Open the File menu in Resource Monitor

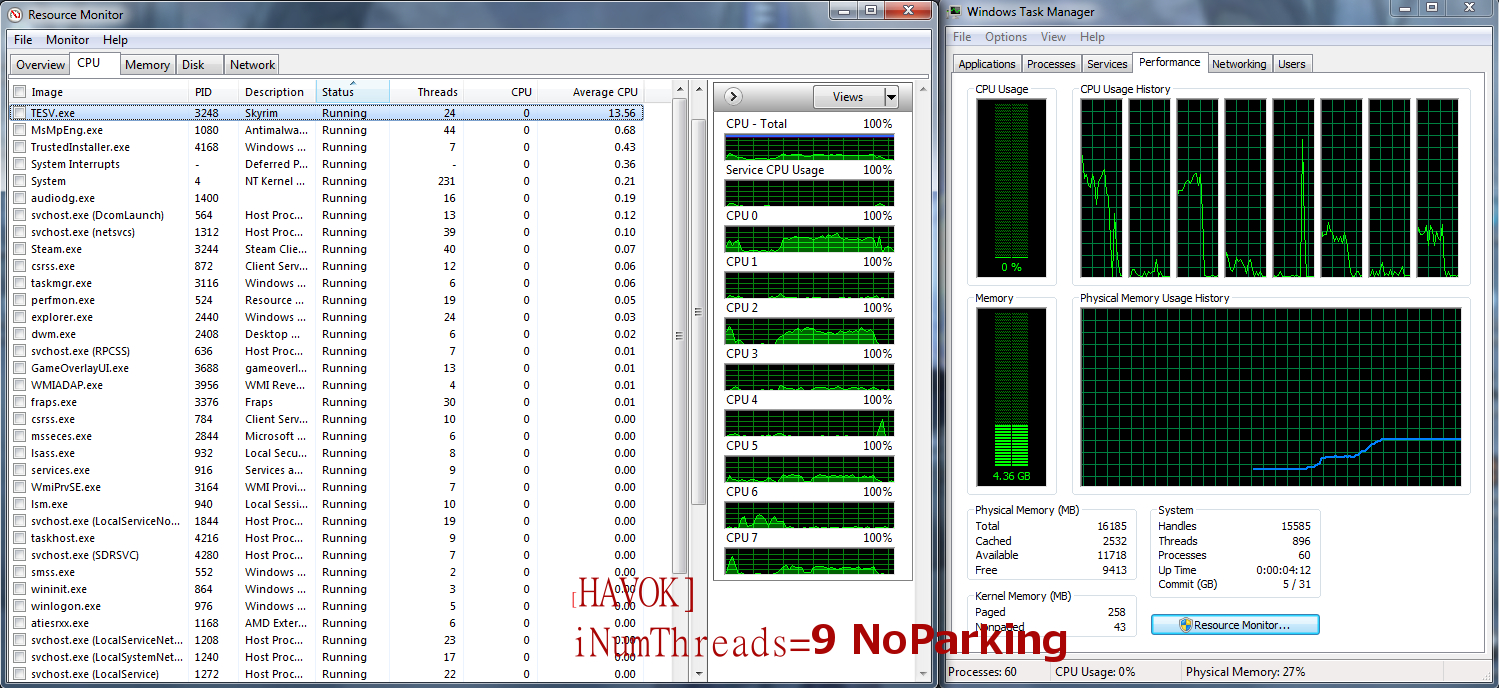point(23,40)
